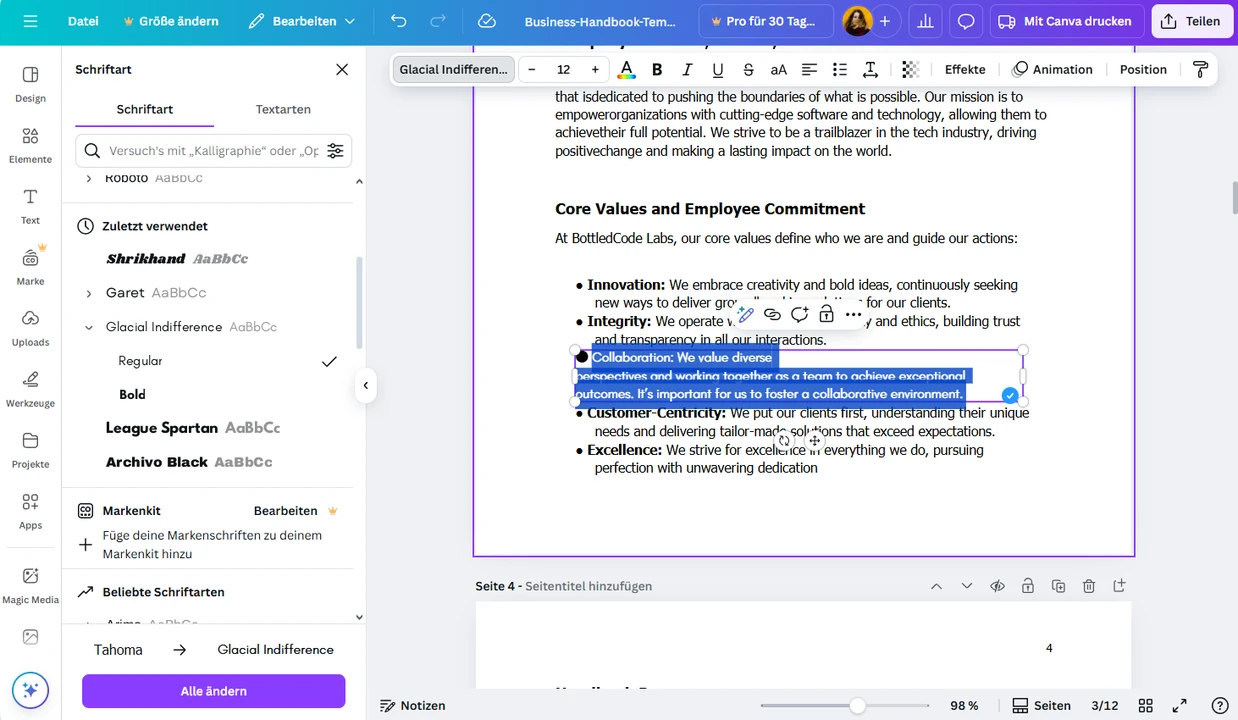Image resolution: width=1238 pixels, height=720 pixels.
Task: Open the help question mark
Action: click(1219, 705)
